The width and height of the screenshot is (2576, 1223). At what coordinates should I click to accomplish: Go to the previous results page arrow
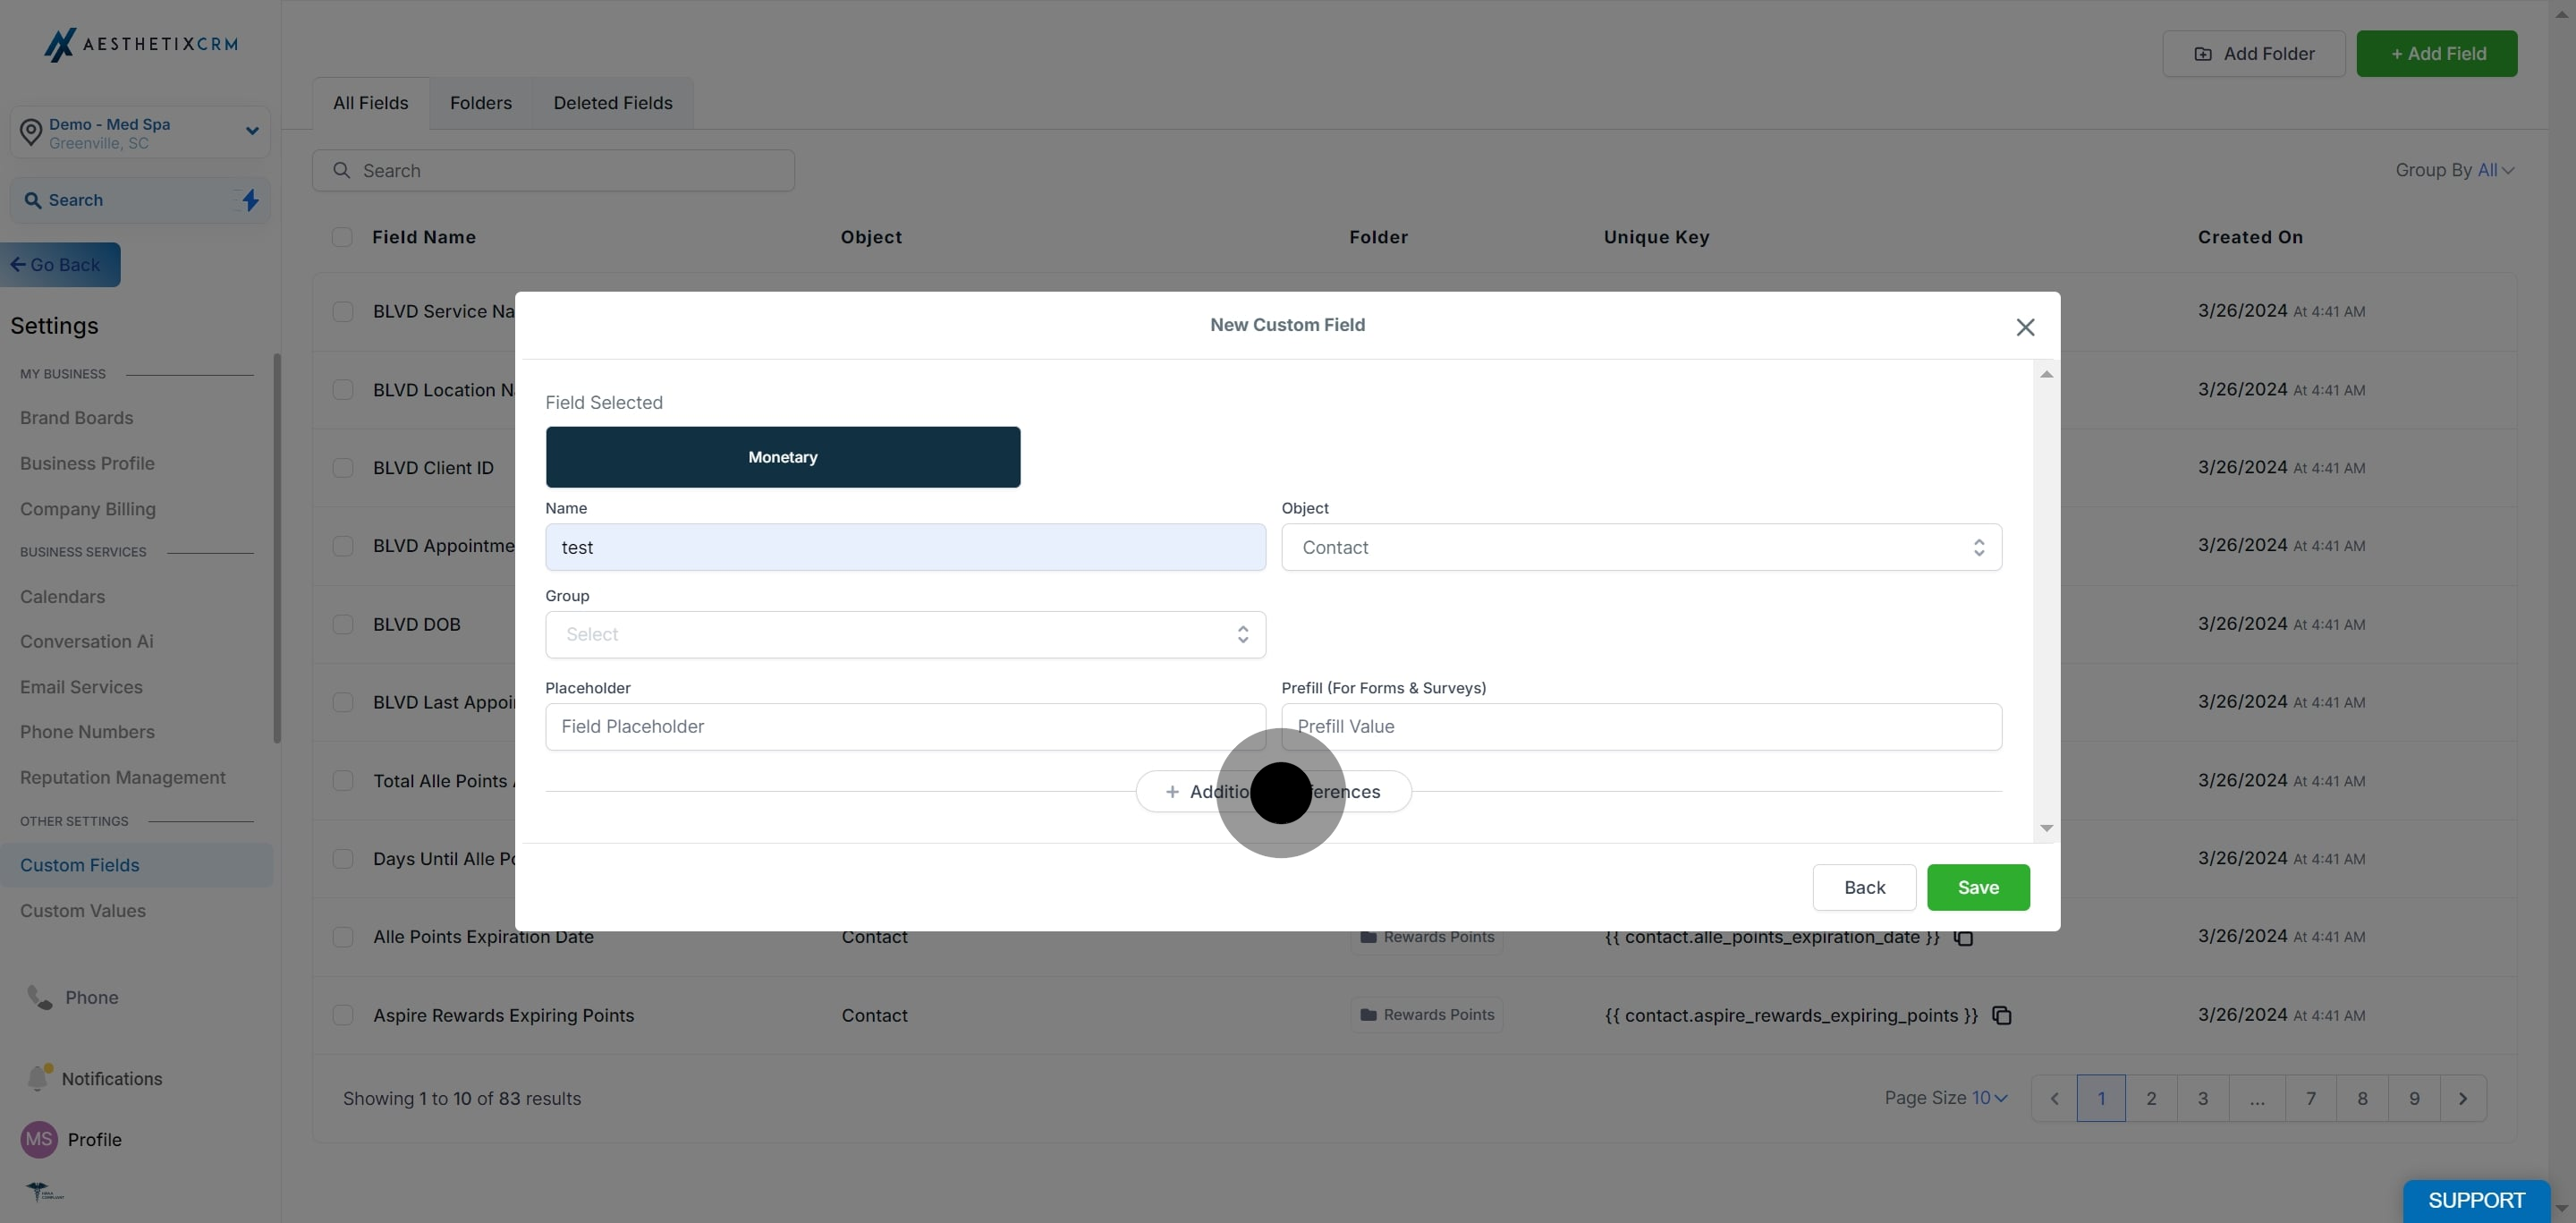pos(2054,1098)
